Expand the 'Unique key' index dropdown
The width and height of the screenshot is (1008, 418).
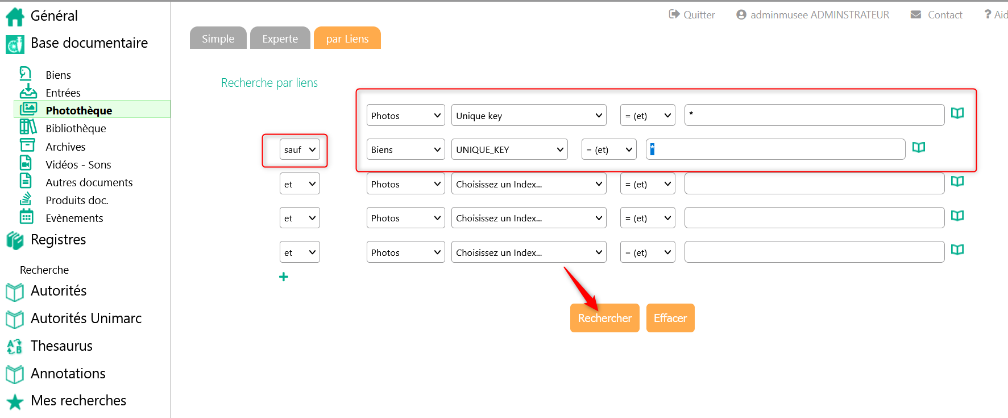[x=529, y=115]
